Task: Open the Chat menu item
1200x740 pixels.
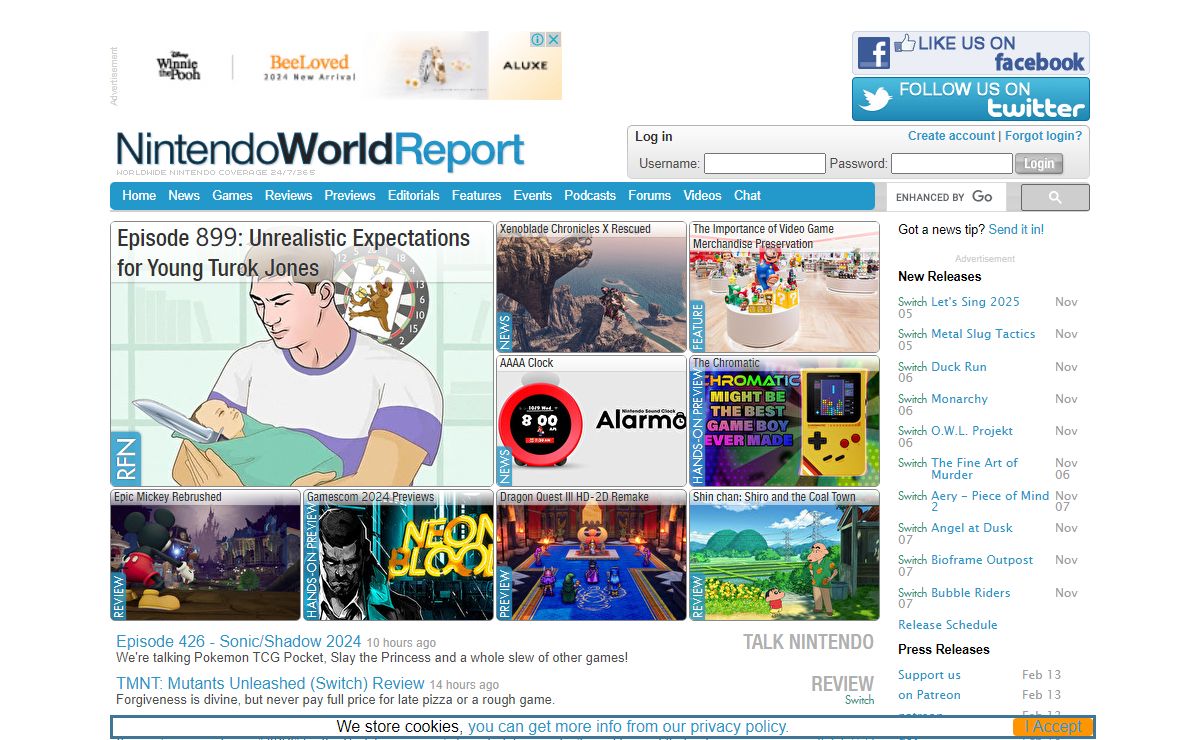Action: click(x=748, y=196)
